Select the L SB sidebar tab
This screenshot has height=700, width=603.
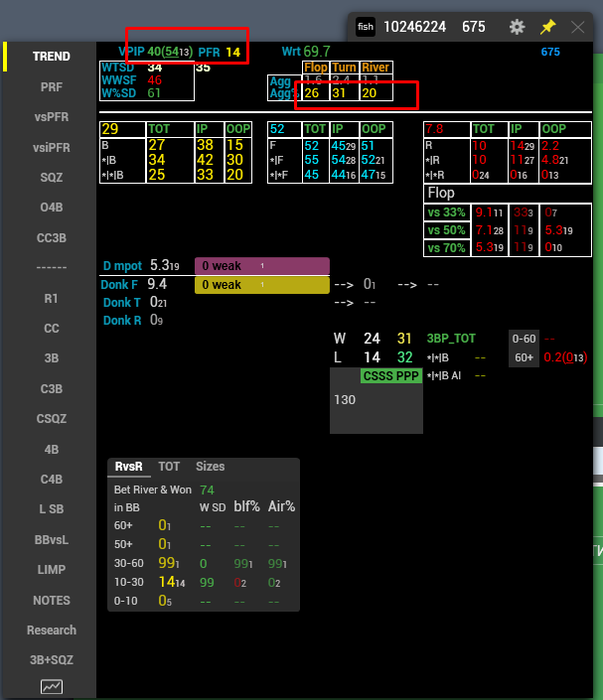coord(51,509)
